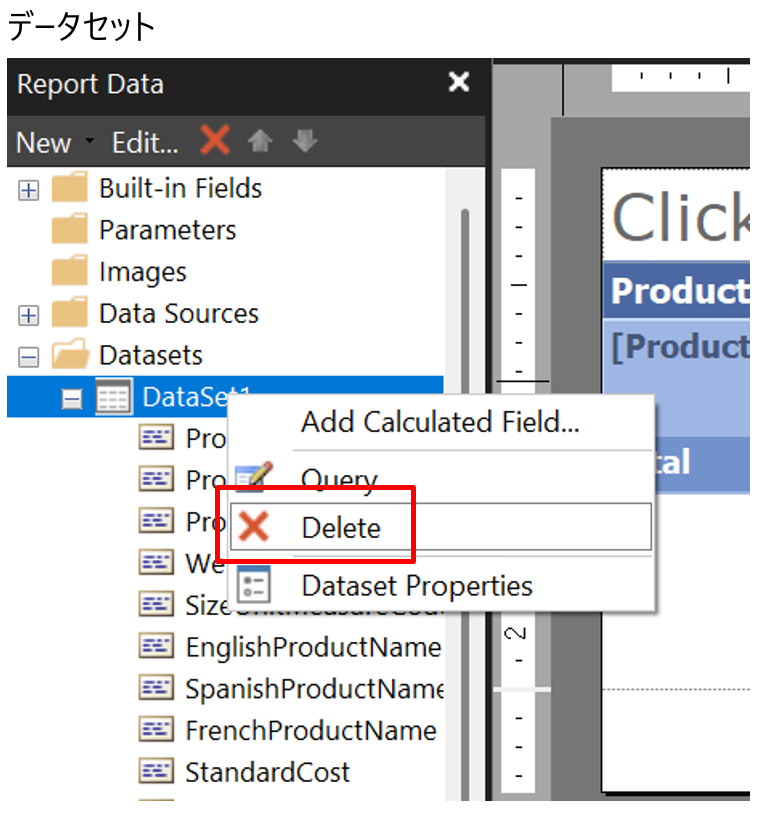Select Add Calculated Field menu item
The width and height of the screenshot is (766, 817).
[439, 422]
